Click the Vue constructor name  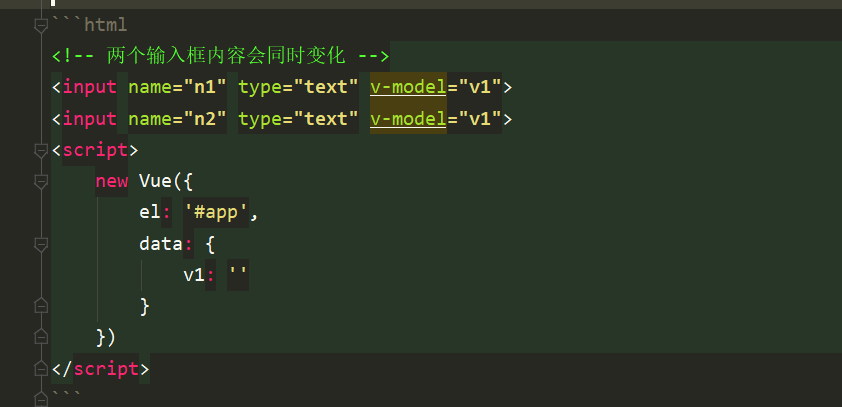(x=155, y=181)
